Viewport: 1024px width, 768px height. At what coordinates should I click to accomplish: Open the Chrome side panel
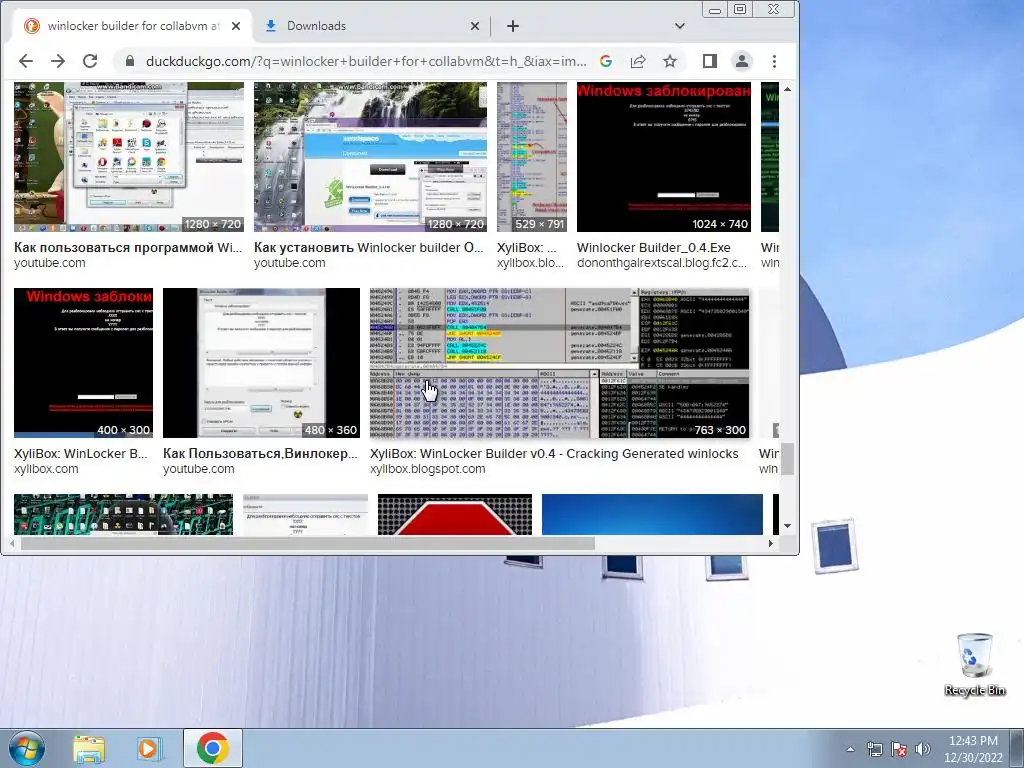710,61
